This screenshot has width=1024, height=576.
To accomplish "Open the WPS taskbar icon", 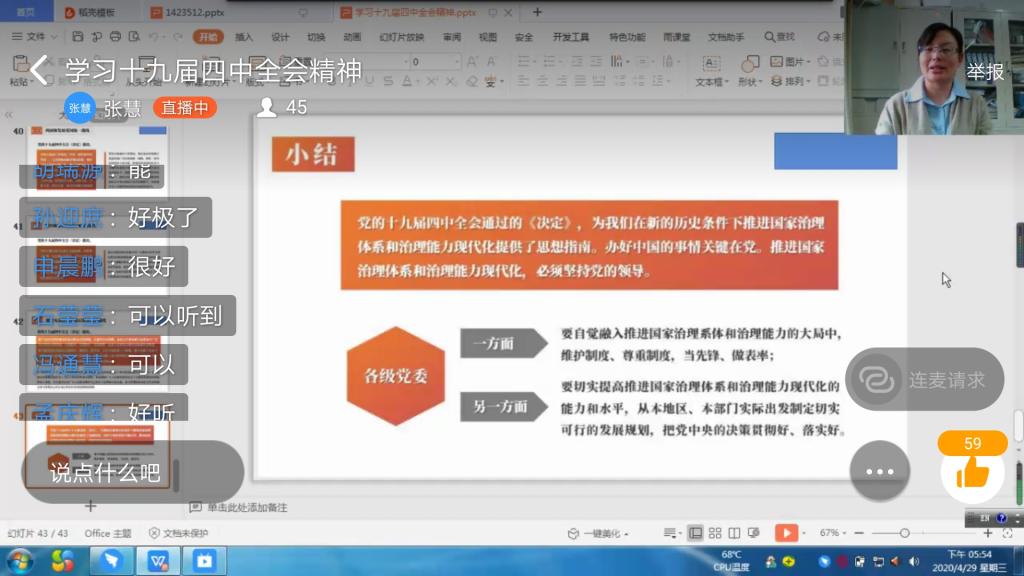I will tap(157, 561).
